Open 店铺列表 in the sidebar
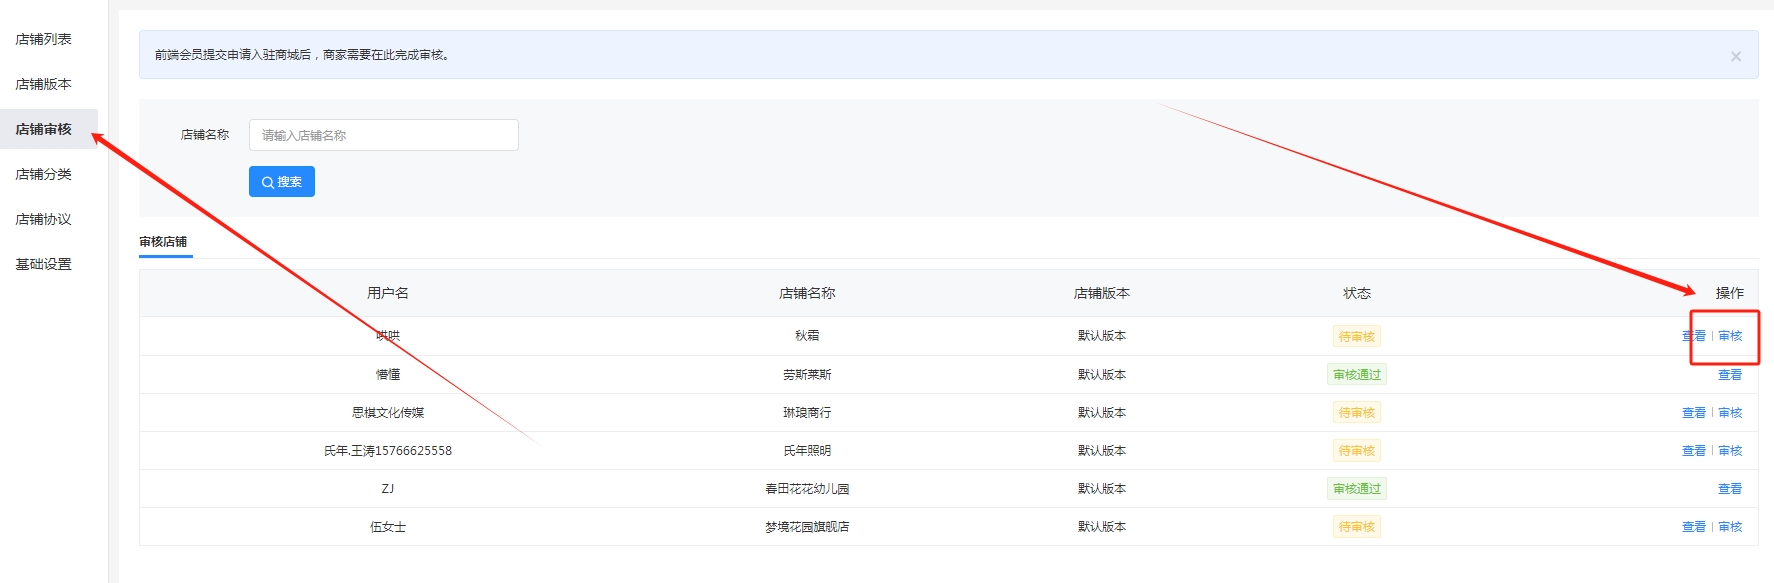 click(44, 39)
